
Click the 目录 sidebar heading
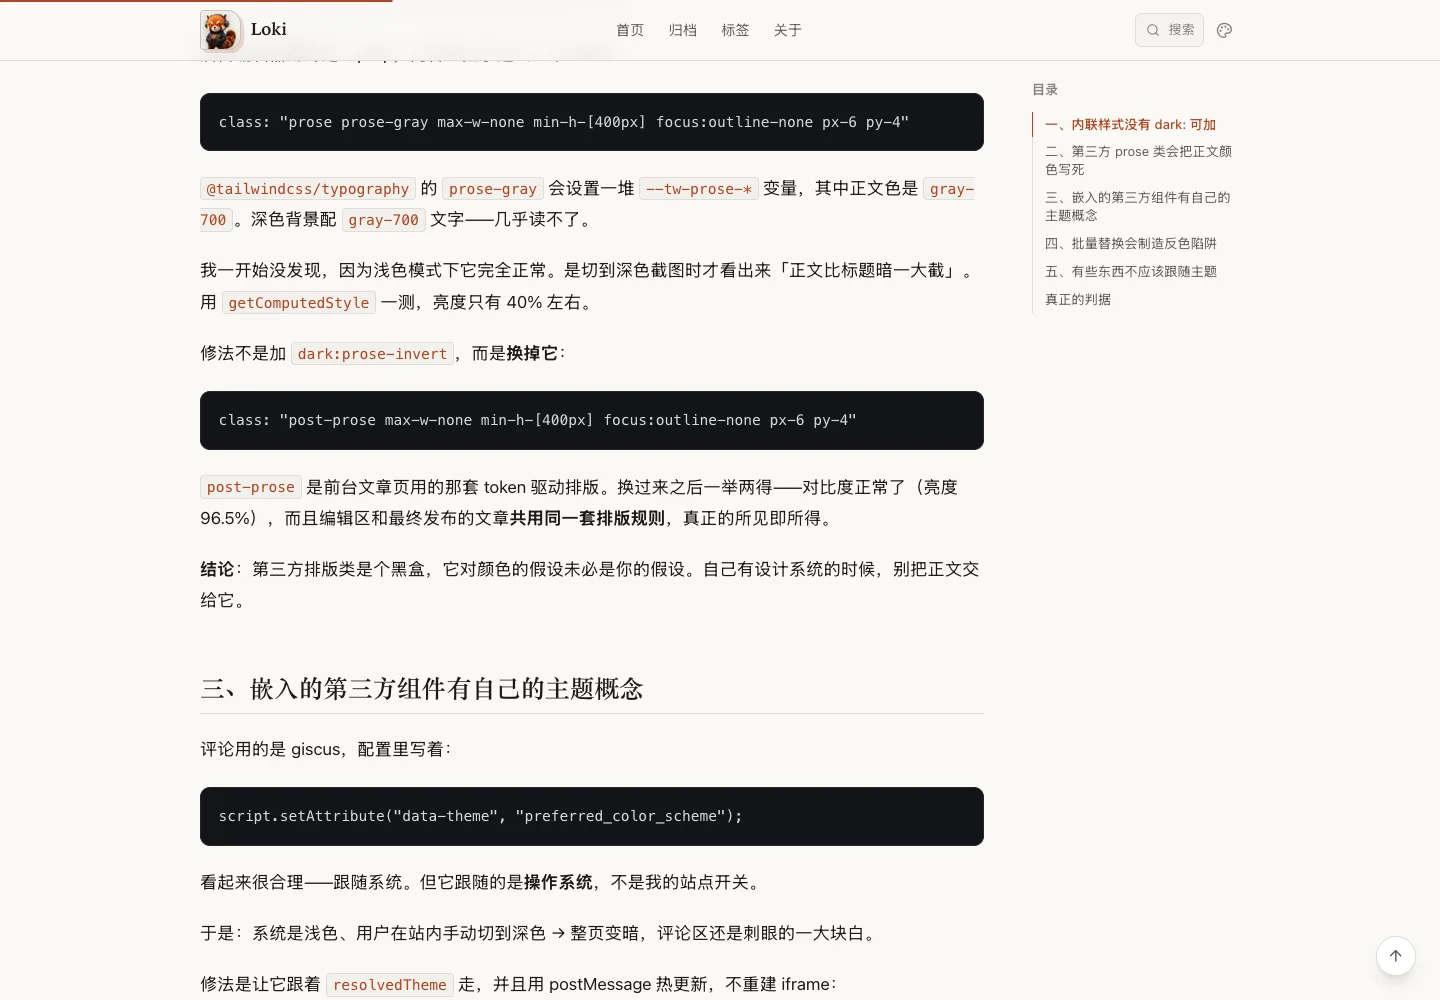1045,89
